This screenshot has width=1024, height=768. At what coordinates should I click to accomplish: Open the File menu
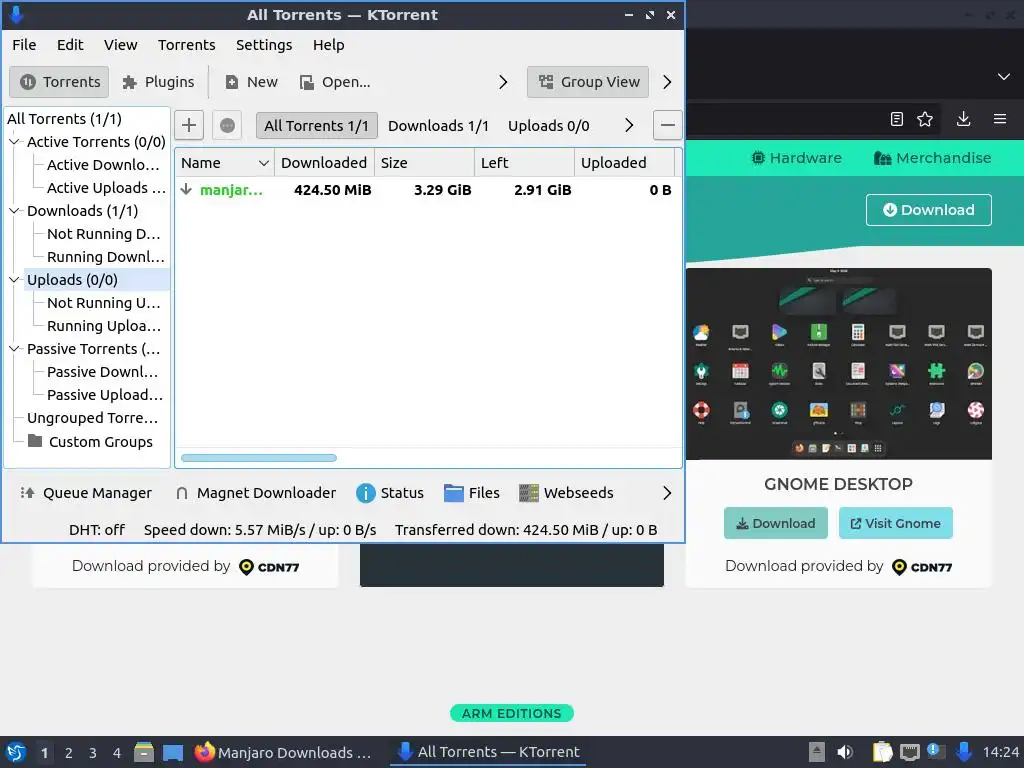pyautogui.click(x=24, y=45)
